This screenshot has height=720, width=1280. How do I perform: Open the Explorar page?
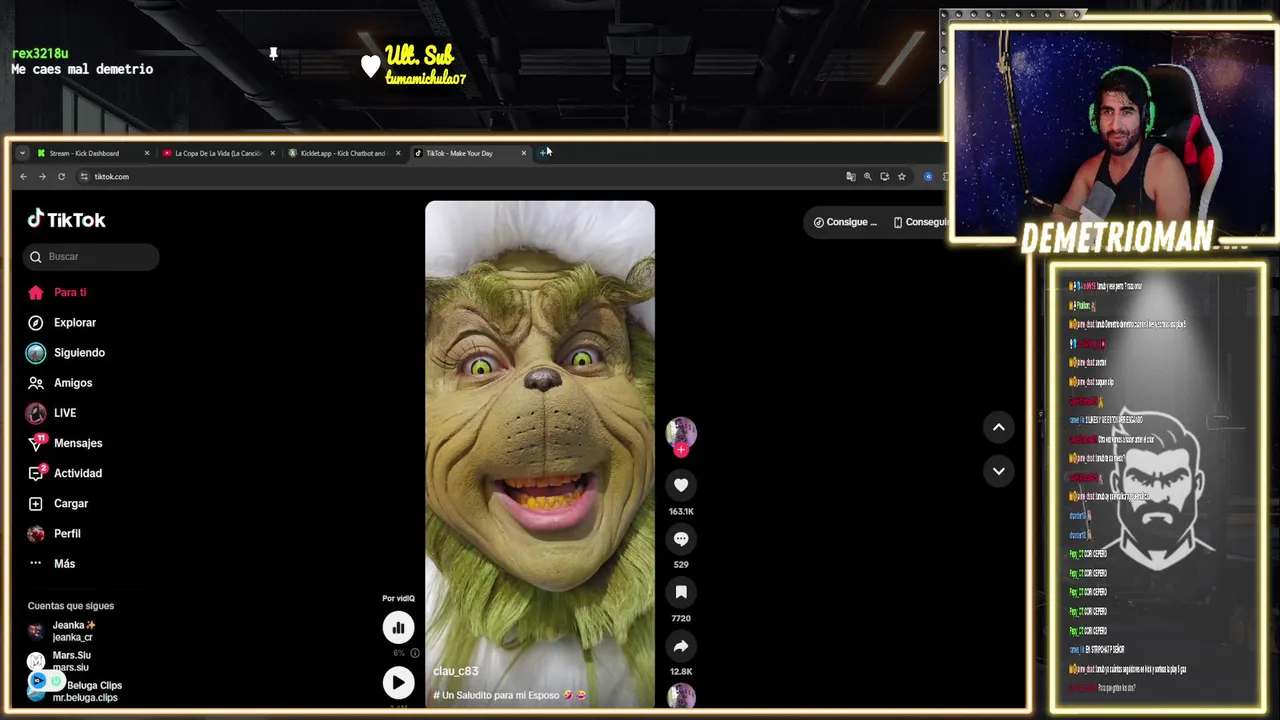click(62, 323)
